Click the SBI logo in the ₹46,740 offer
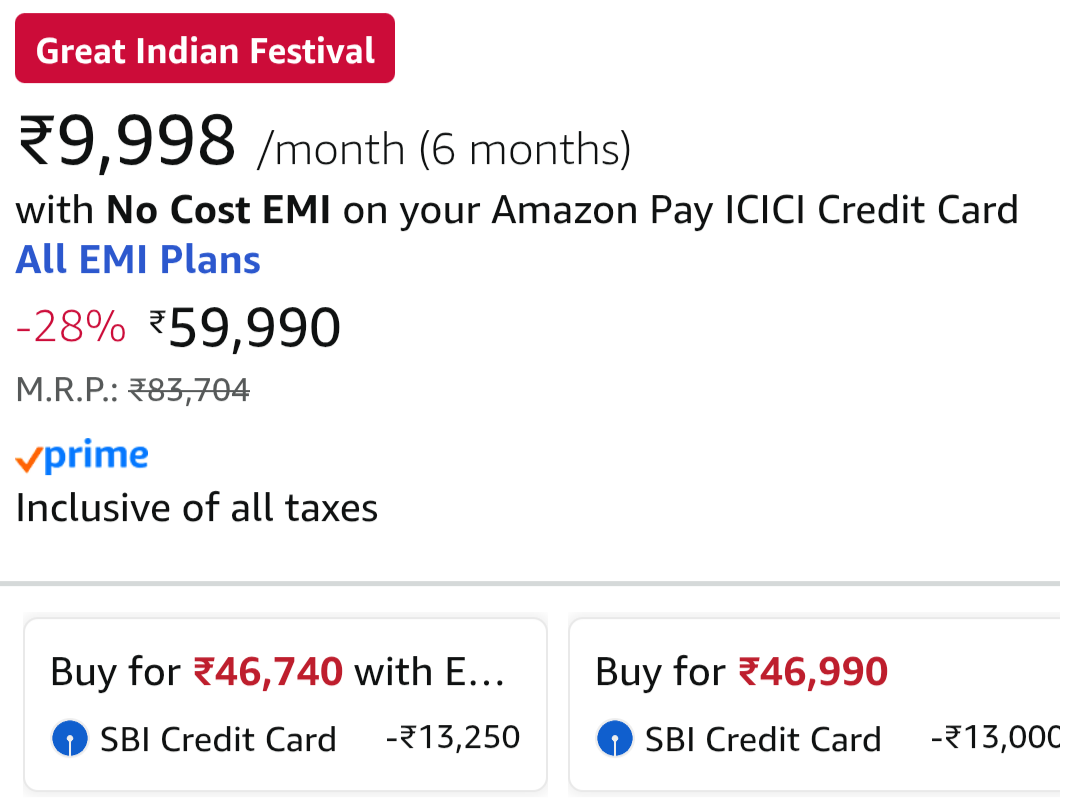Screen dimensions: 1080x810 pos(69,740)
